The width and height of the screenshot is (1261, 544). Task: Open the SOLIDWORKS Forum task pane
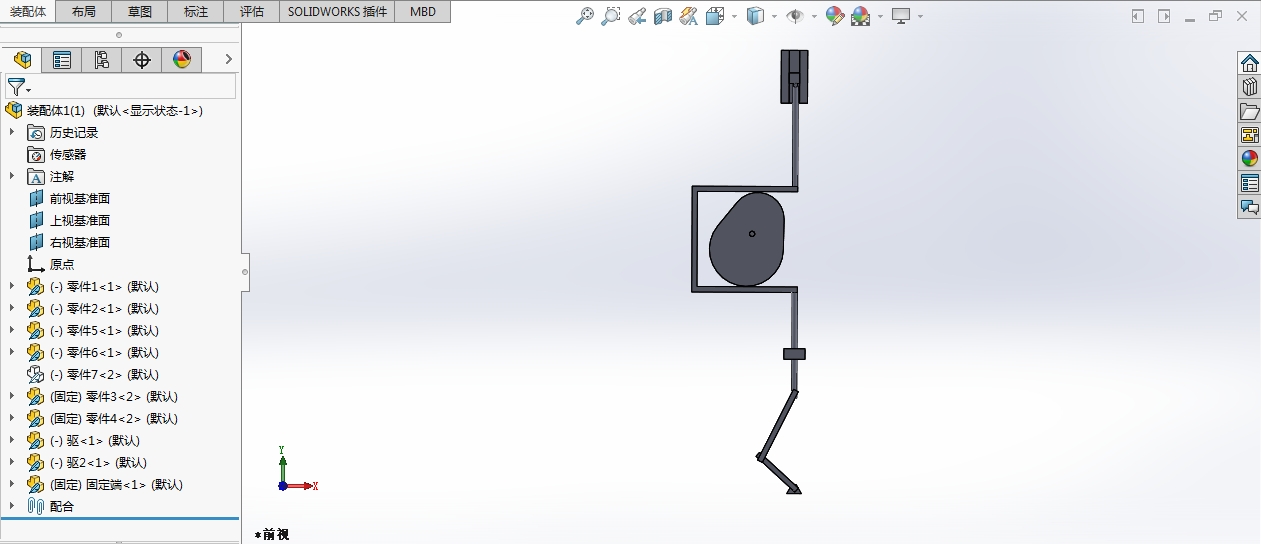point(1249,207)
